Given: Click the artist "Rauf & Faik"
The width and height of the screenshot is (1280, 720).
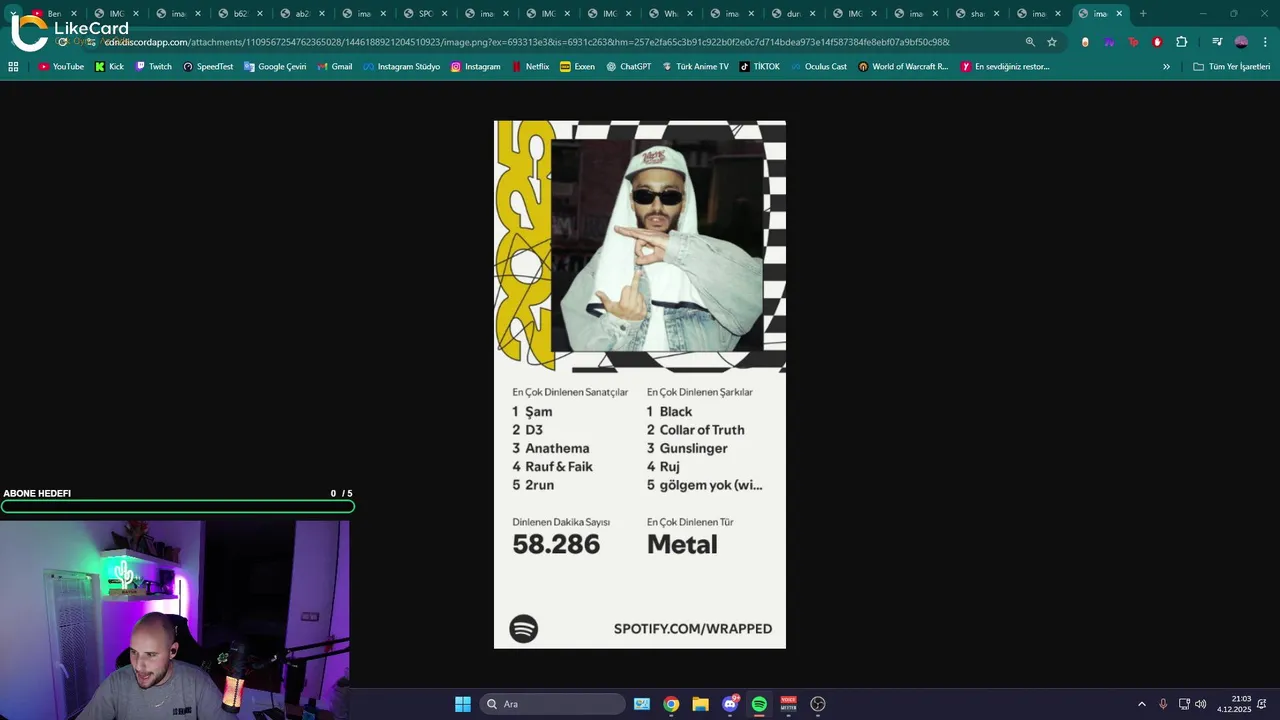Looking at the screenshot, I should pyautogui.click(x=559, y=467).
